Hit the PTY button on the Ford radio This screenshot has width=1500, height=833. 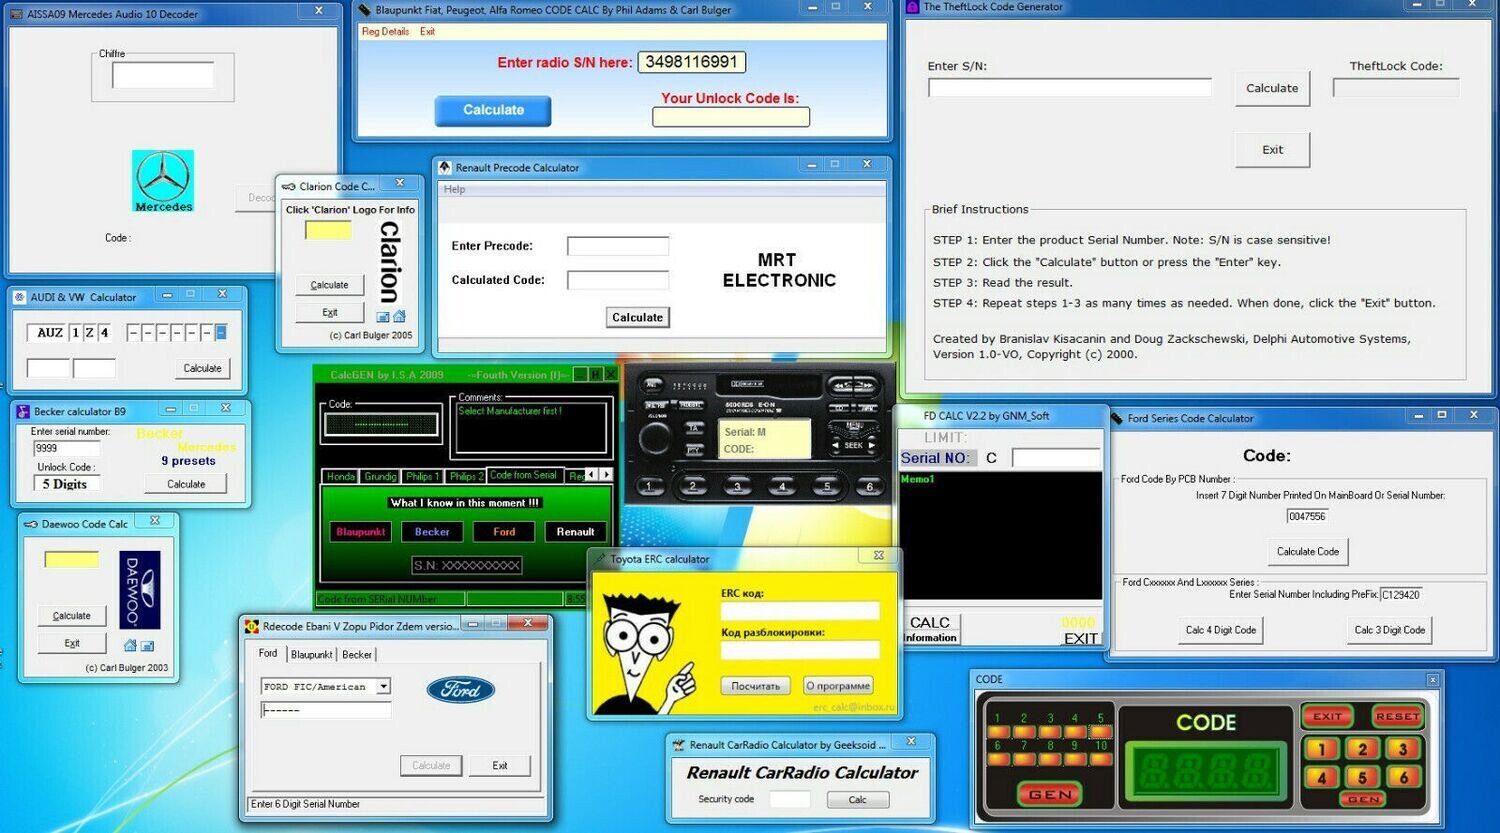click(x=693, y=449)
